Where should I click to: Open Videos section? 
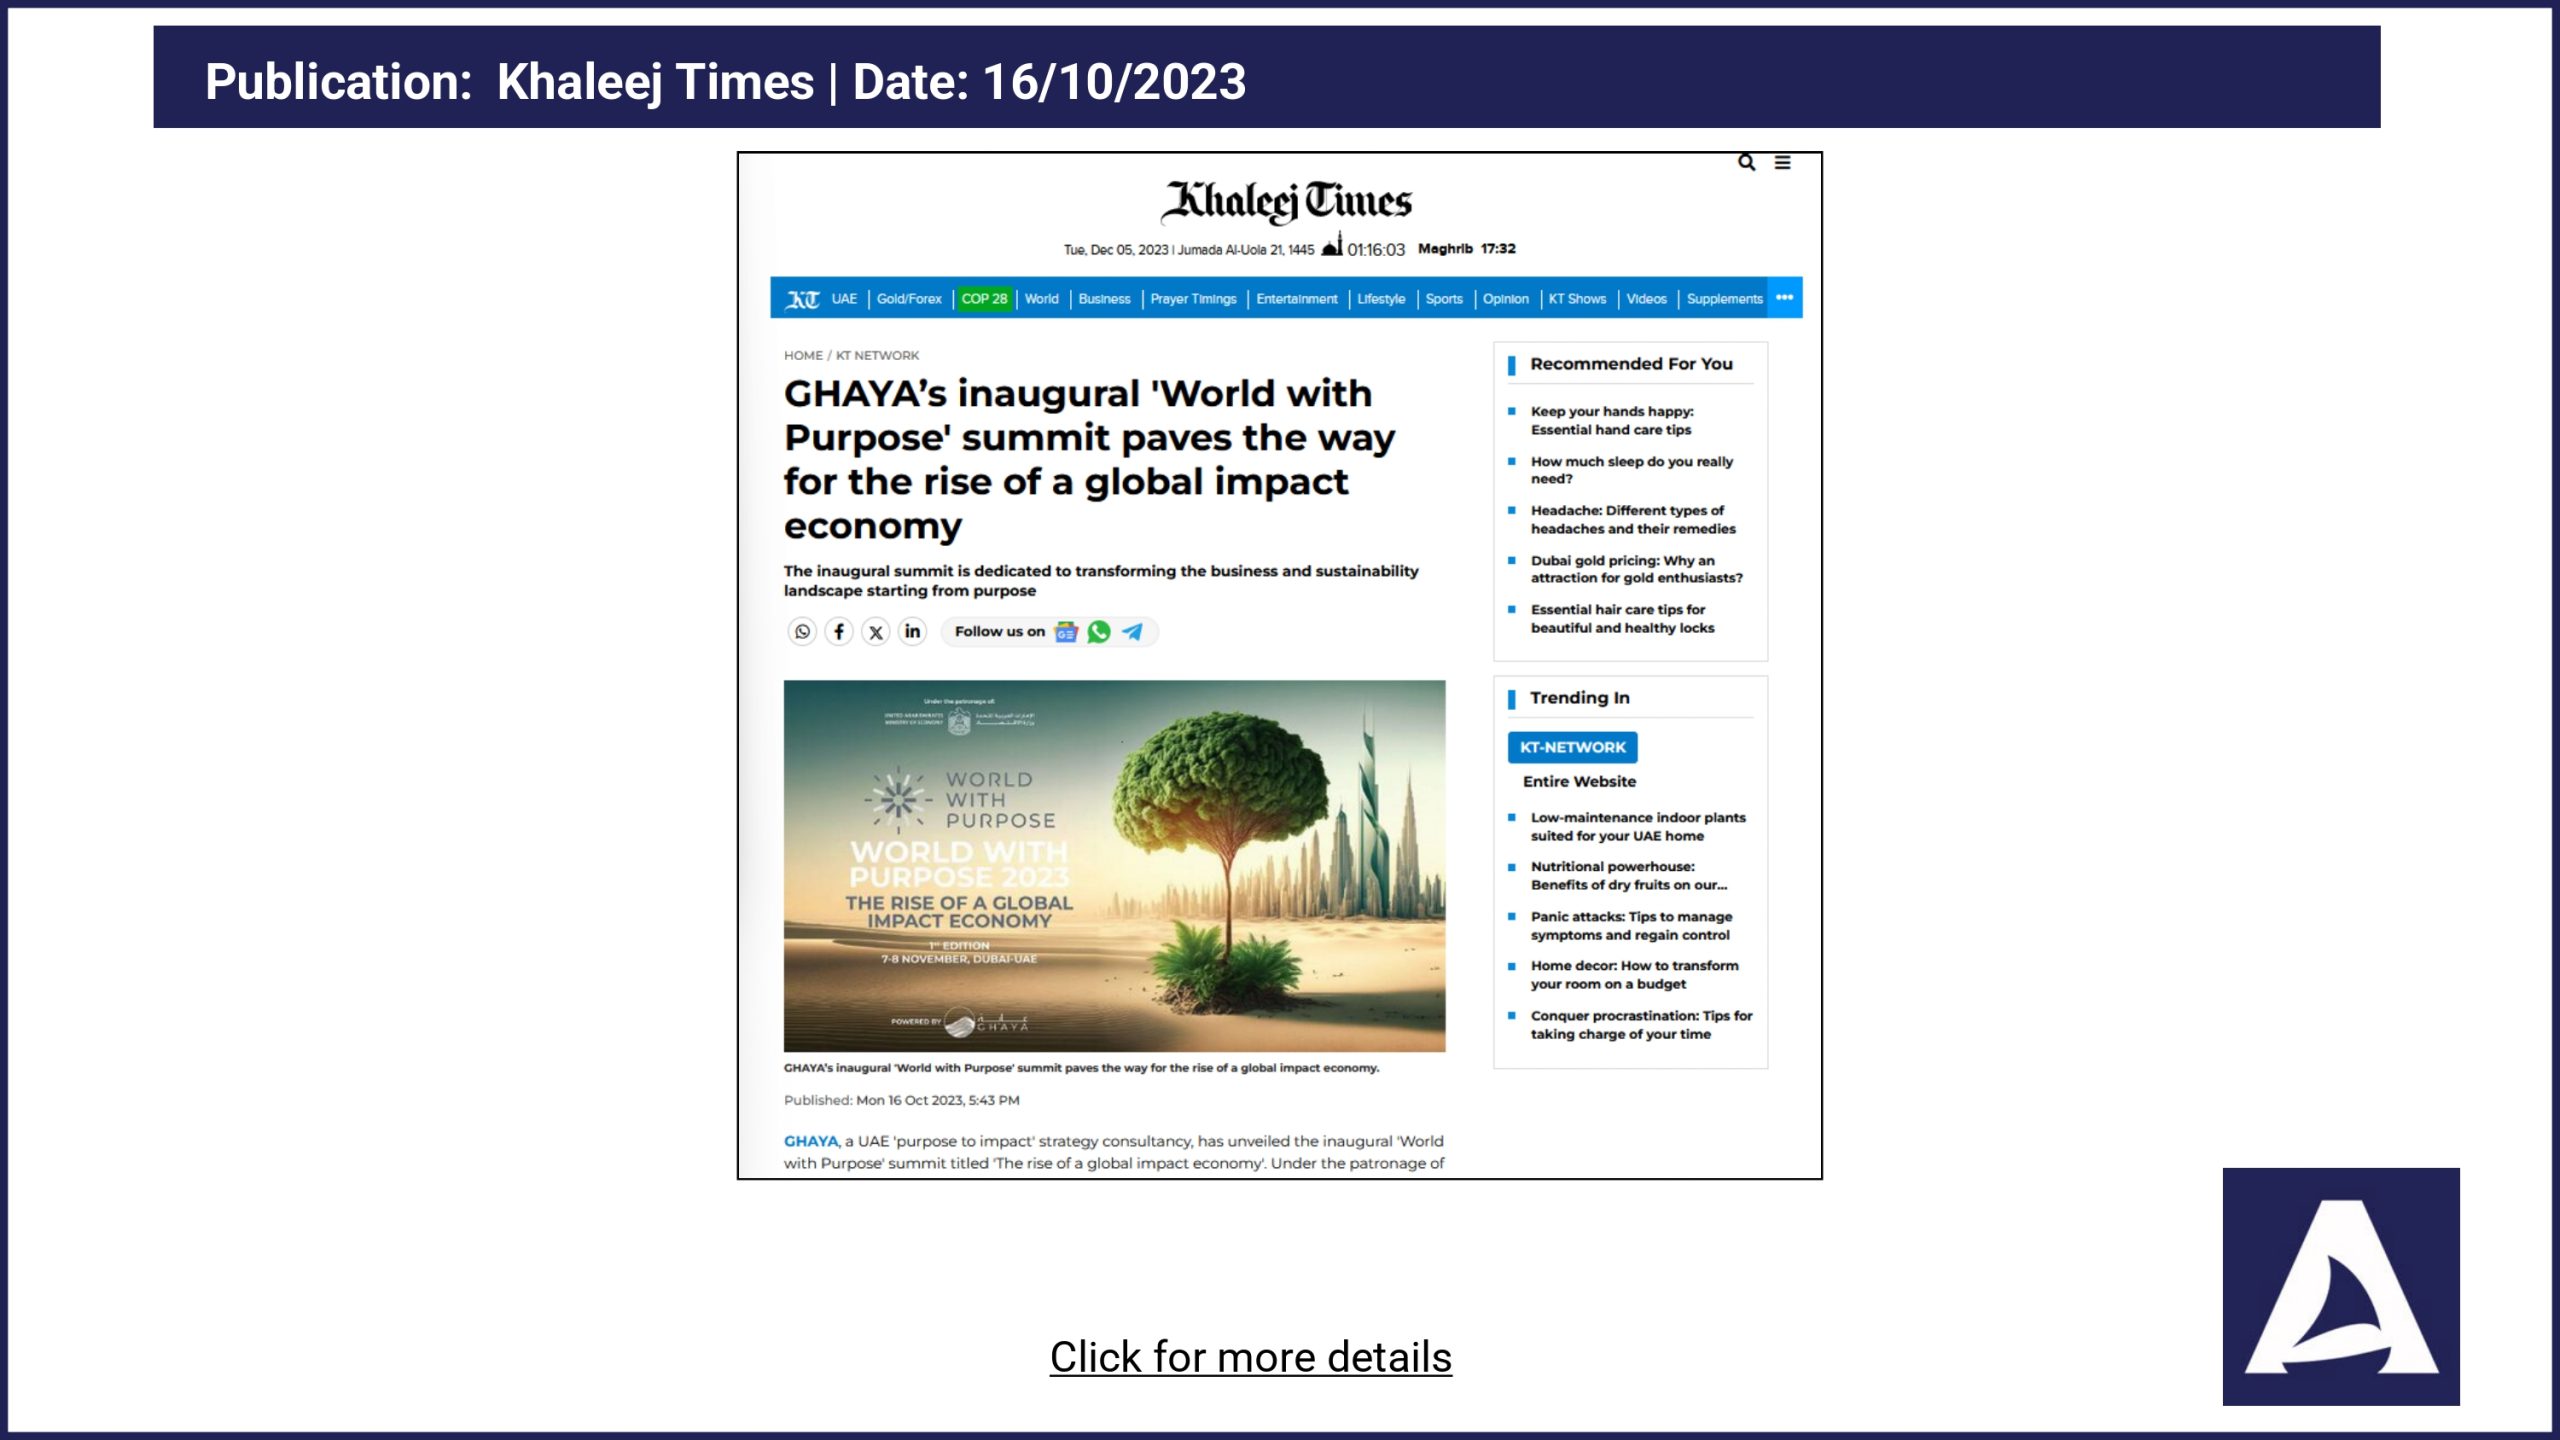point(1646,299)
